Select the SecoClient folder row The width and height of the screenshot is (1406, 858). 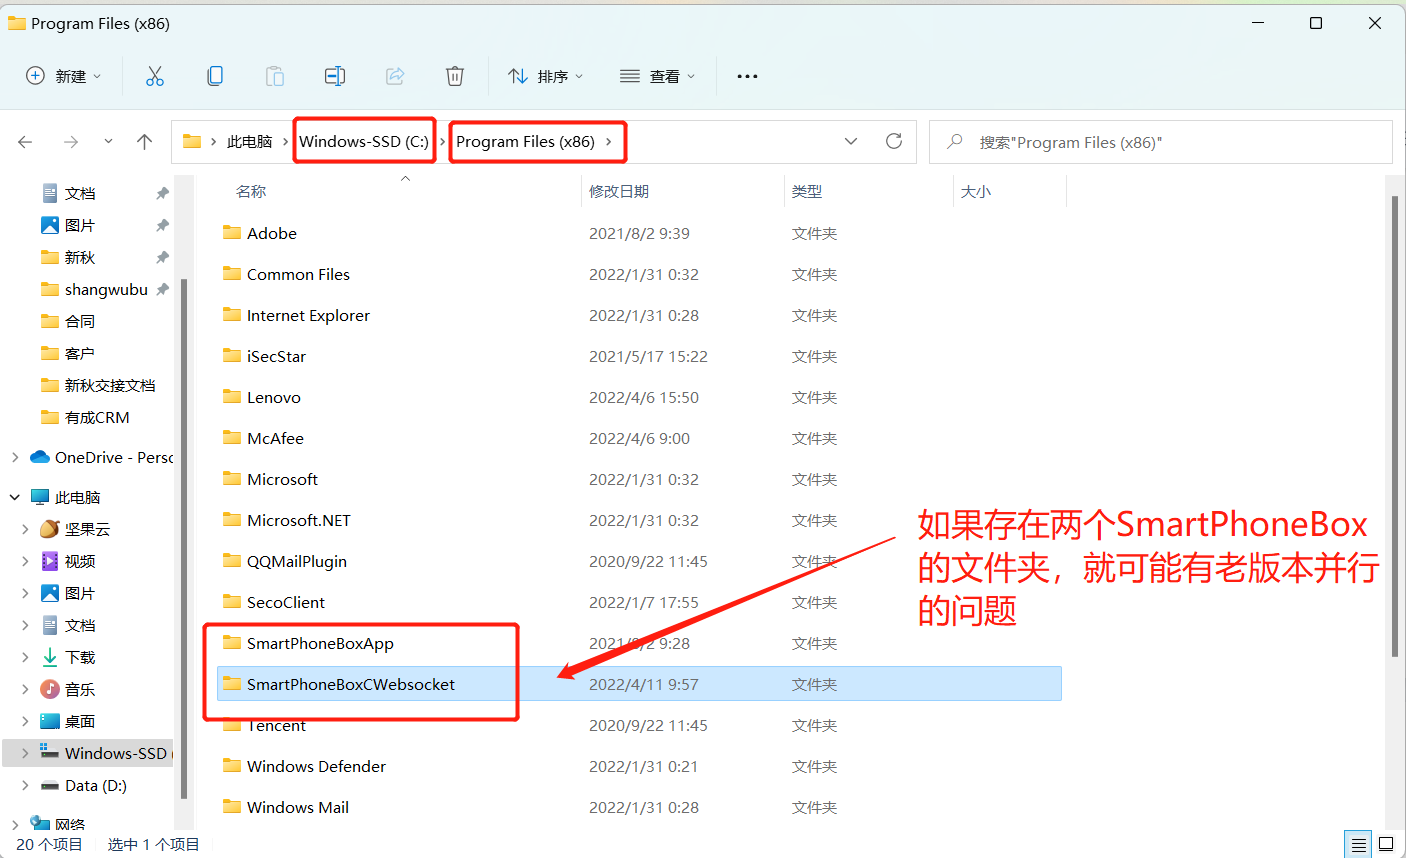point(639,602)
